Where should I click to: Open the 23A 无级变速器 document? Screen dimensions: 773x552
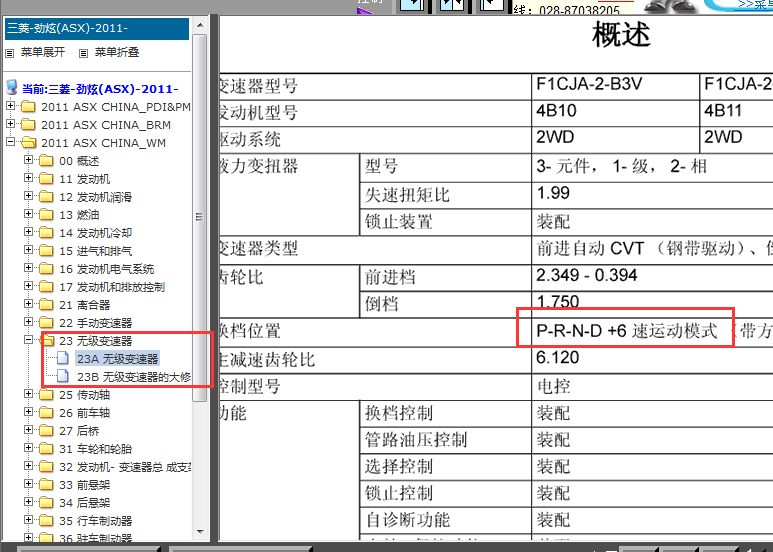point(117,359)
